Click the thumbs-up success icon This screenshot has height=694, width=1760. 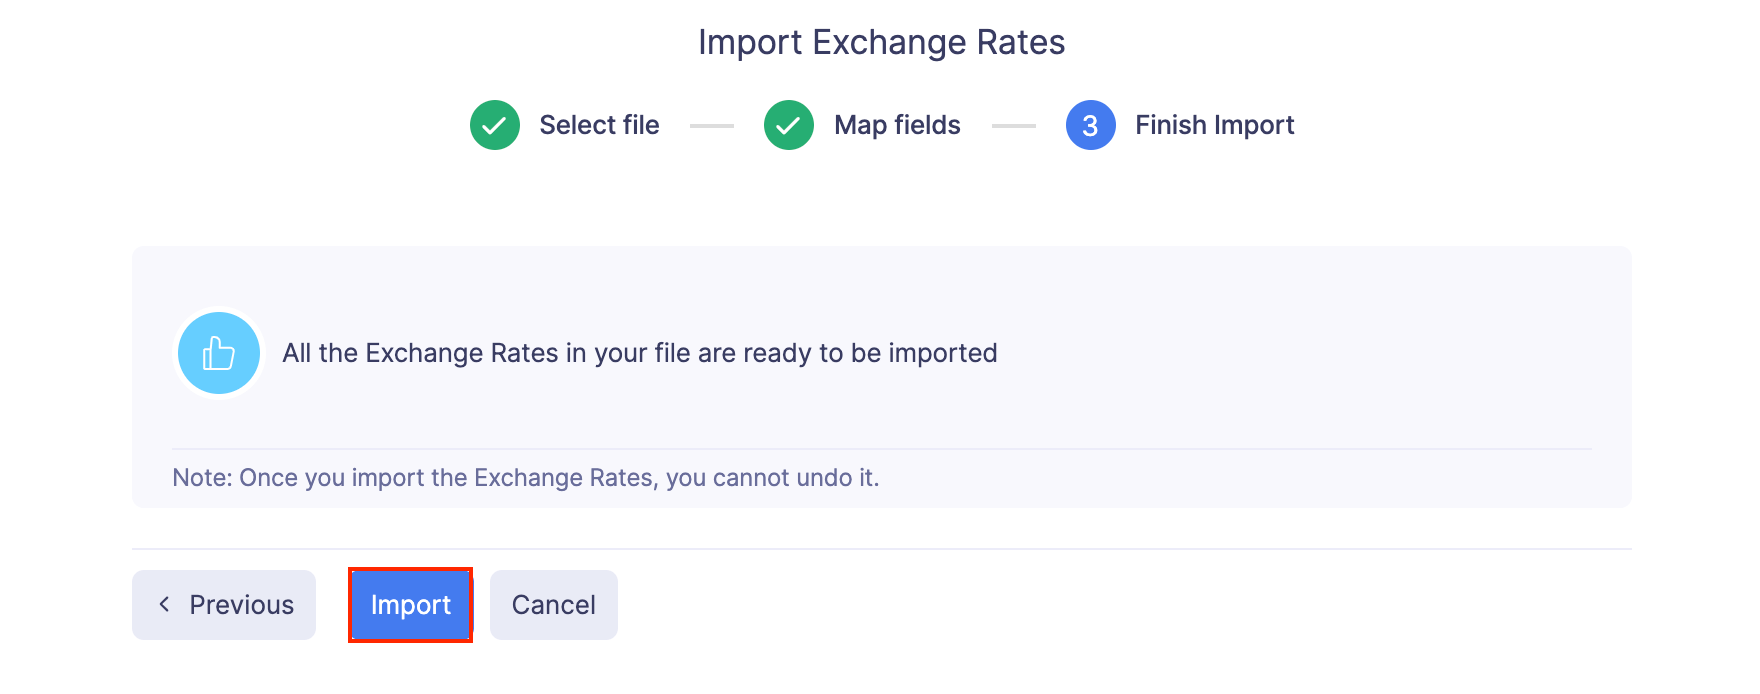coord(218,352)
